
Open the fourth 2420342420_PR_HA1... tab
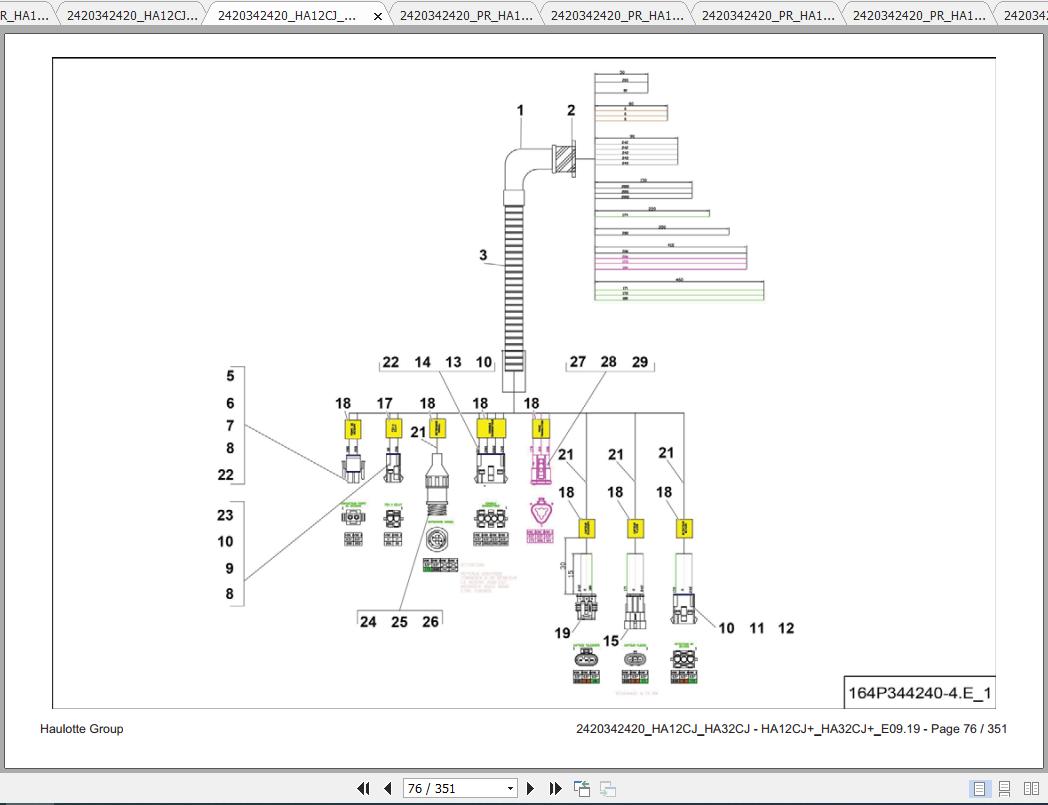tap(919, 15)
